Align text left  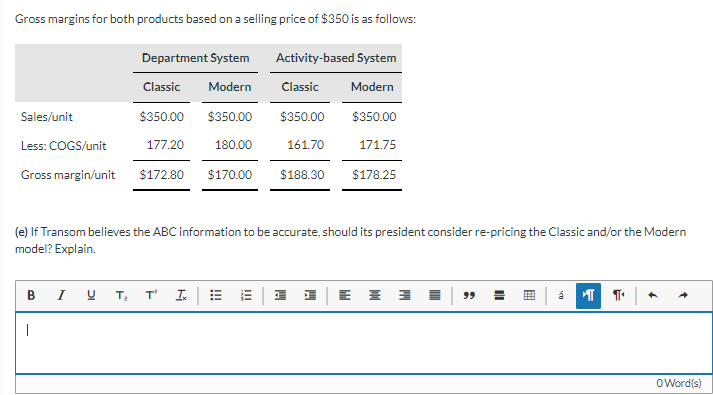pyautogui.click(x=345, y=295)
